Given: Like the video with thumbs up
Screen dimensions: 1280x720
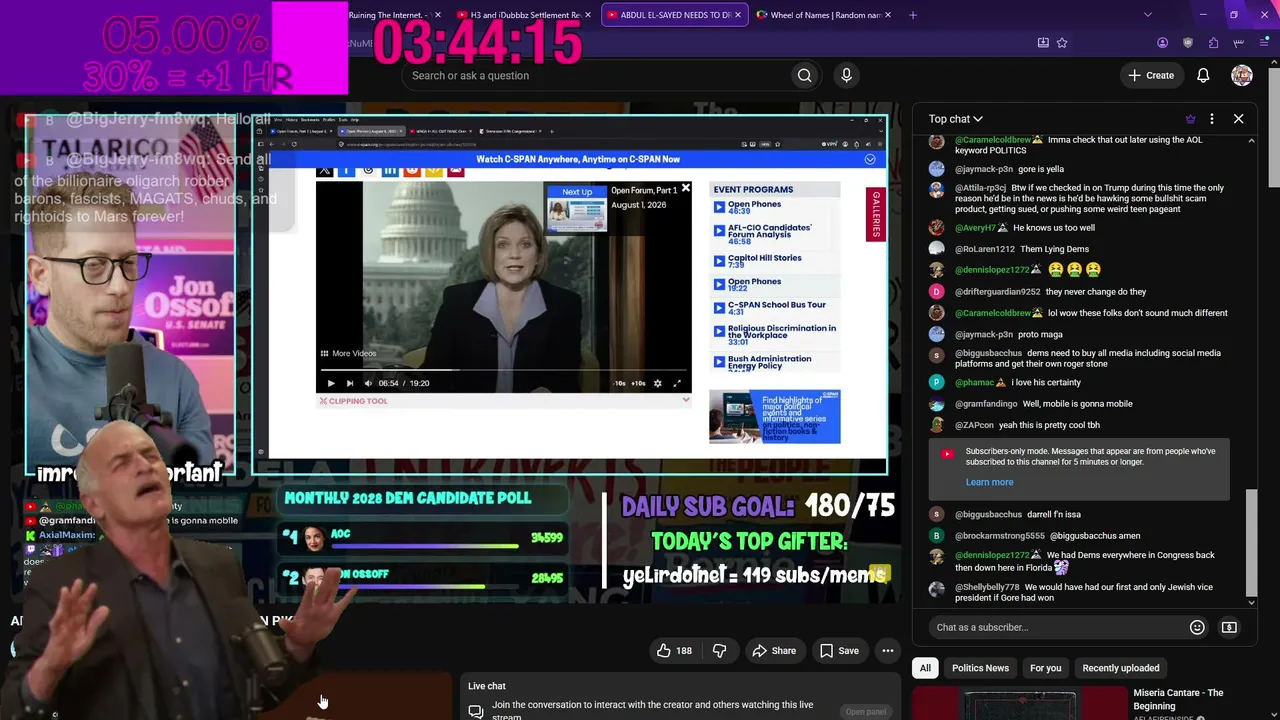Looking at the screenshot, I should 663,651.
